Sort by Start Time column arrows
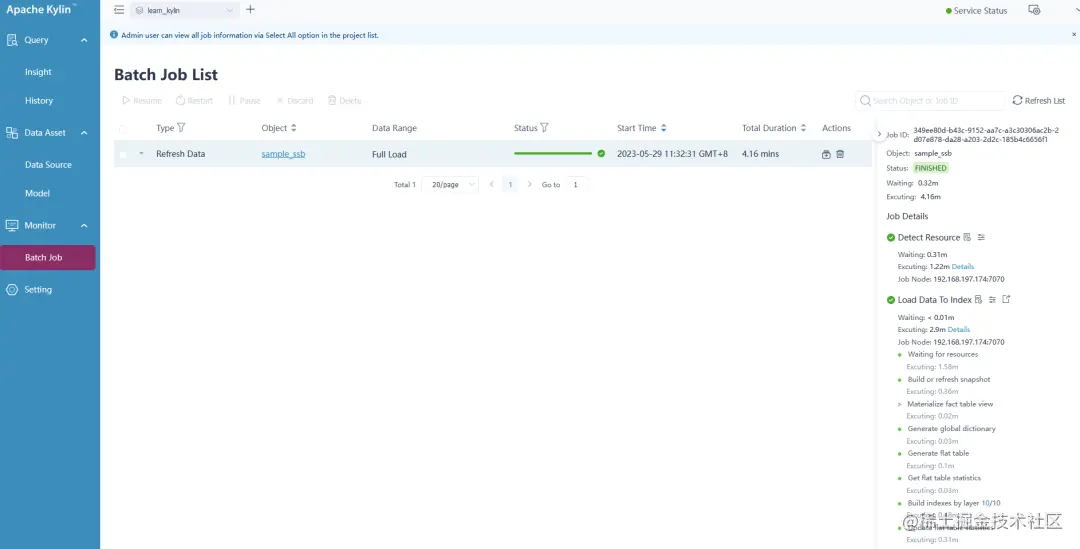The width and height of the screenshot is (1080, 549). tap(663, 128)
